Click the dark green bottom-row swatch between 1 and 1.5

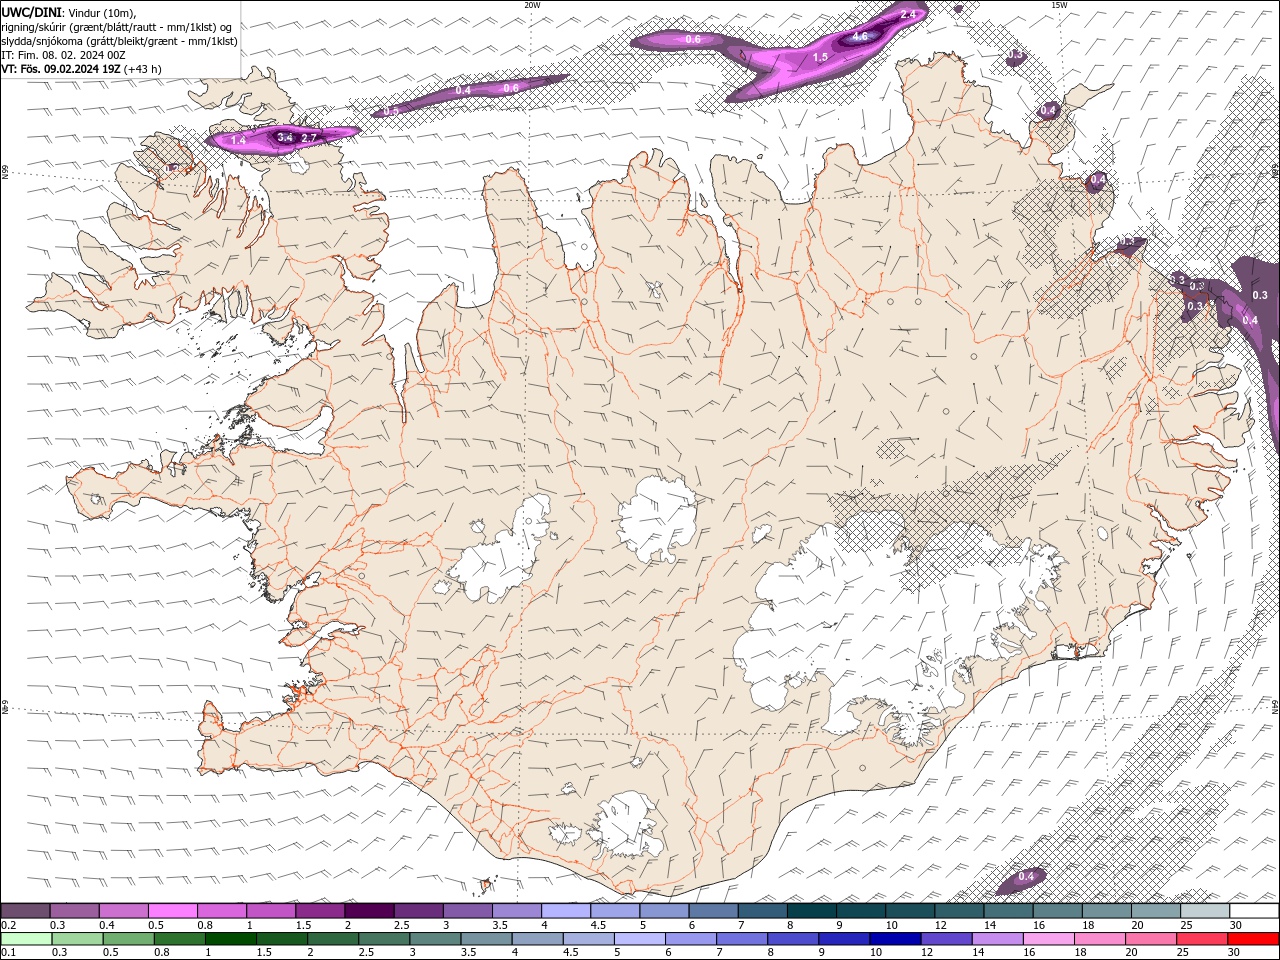point(230,939)
